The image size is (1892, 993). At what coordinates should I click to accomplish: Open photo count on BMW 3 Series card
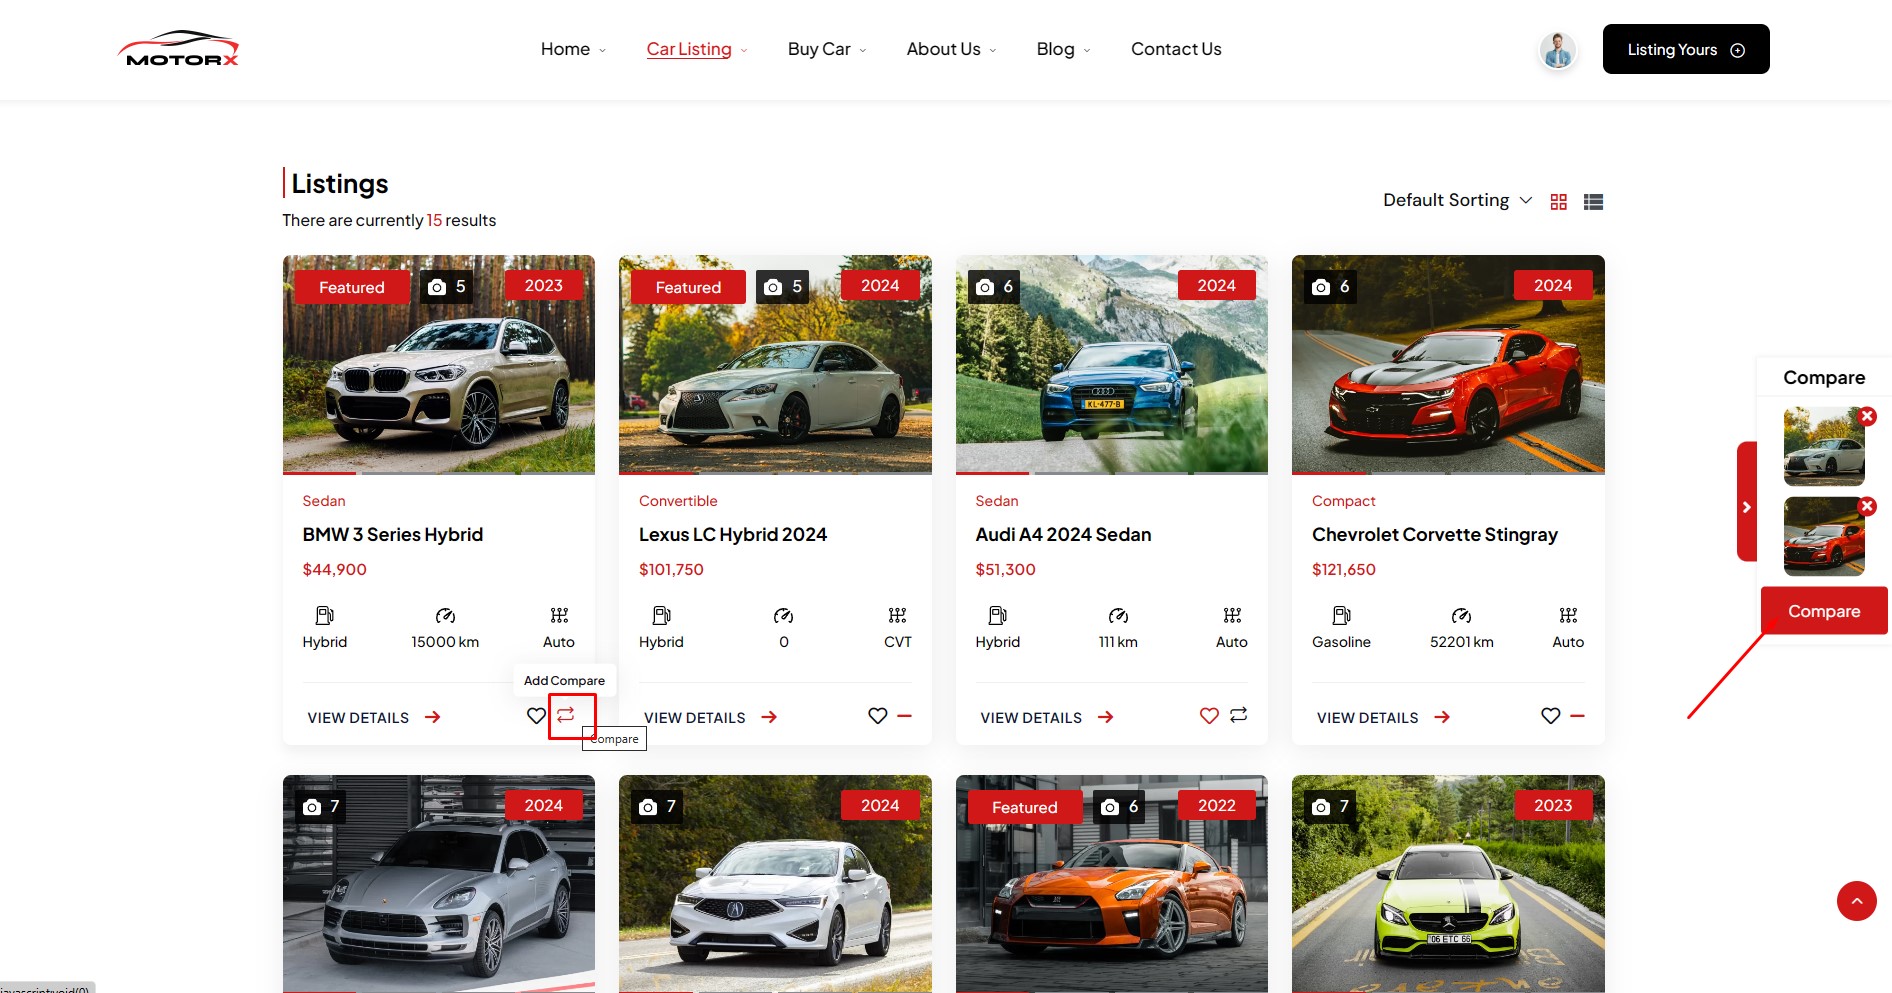[x=447, y=287]
